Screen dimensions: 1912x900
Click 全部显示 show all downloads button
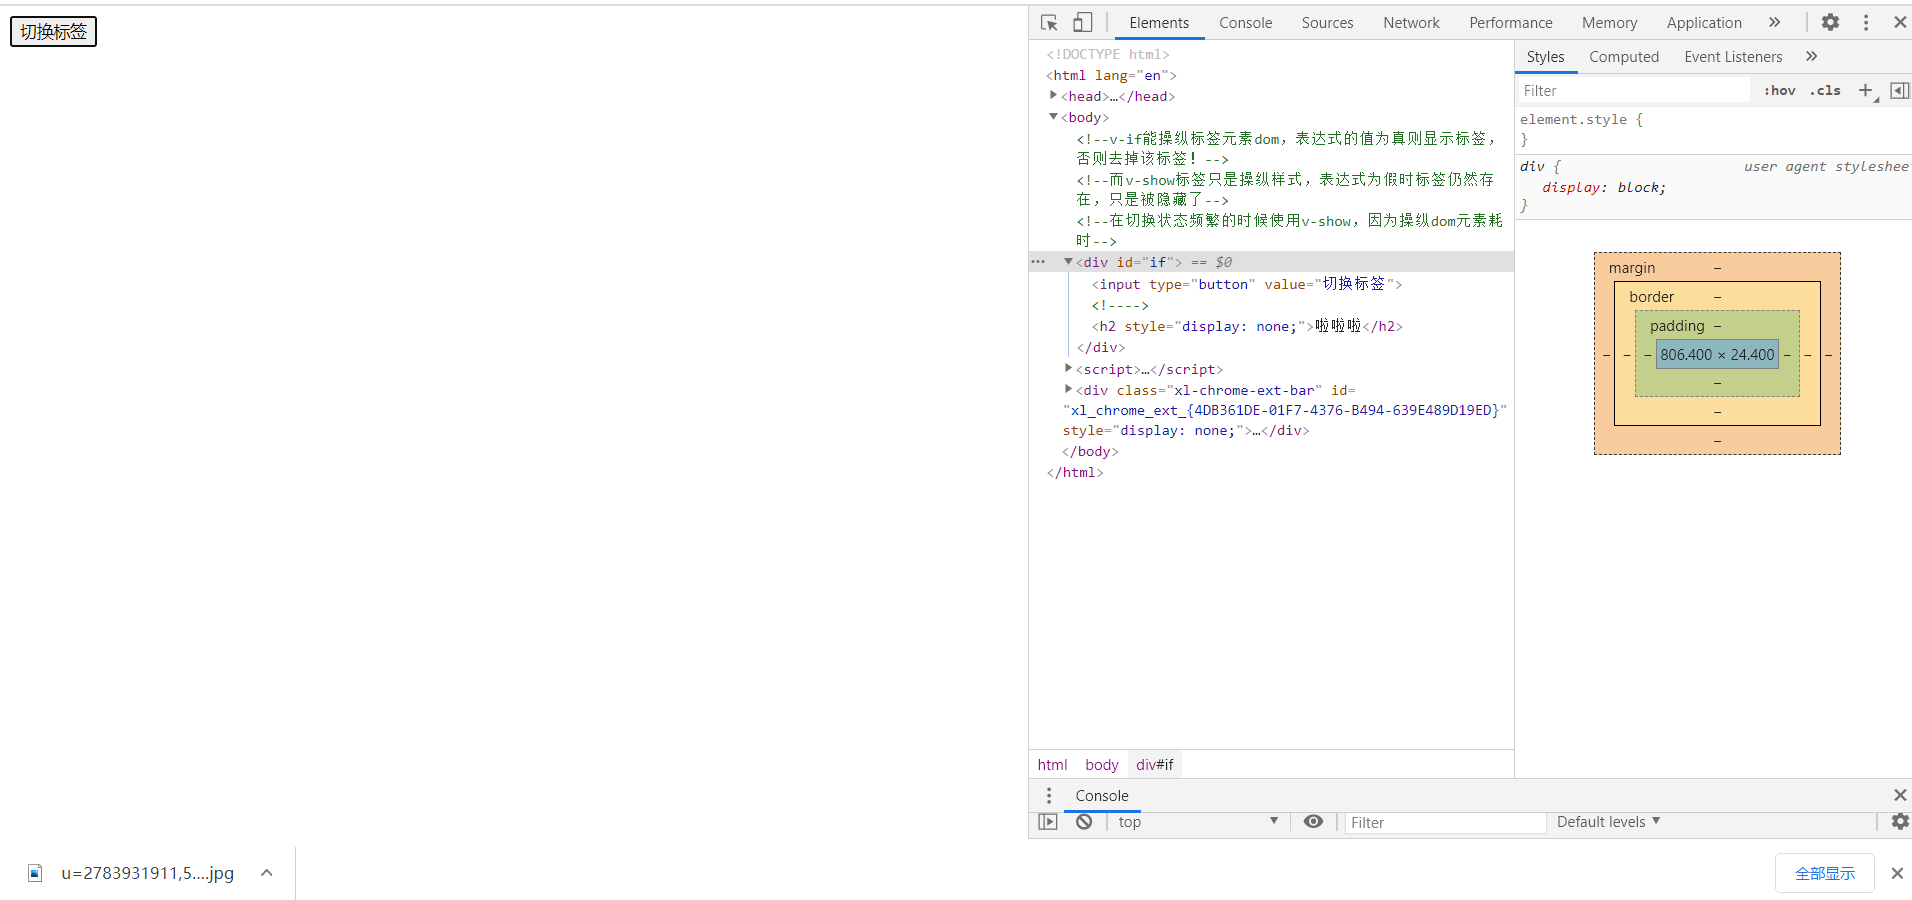click(1824, 873)
